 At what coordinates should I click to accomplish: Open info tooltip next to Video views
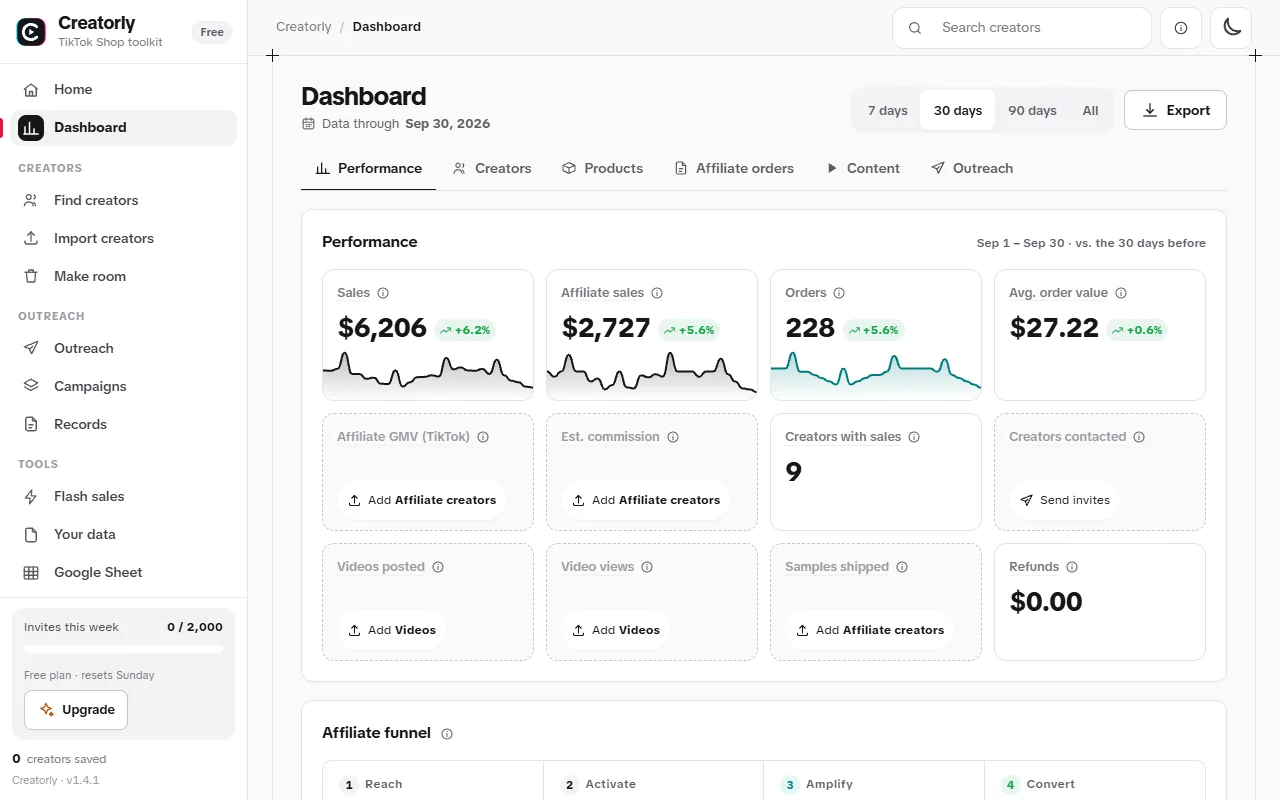[x=647, y=567]
